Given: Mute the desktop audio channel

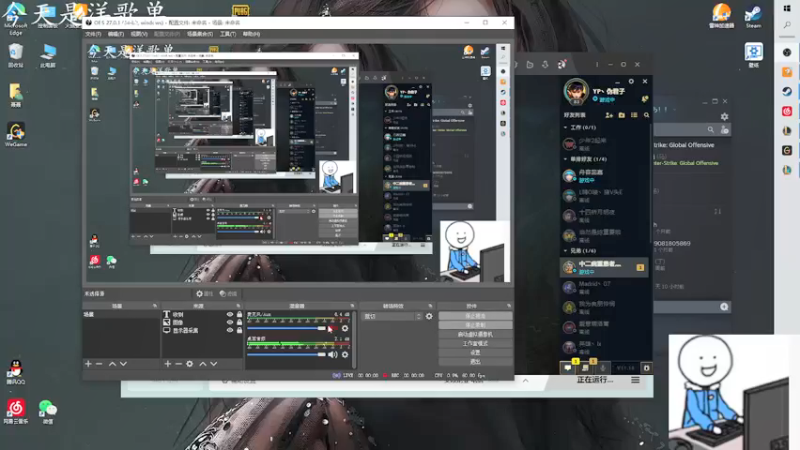Looking at the screenshot, I should tap(333, 355).
